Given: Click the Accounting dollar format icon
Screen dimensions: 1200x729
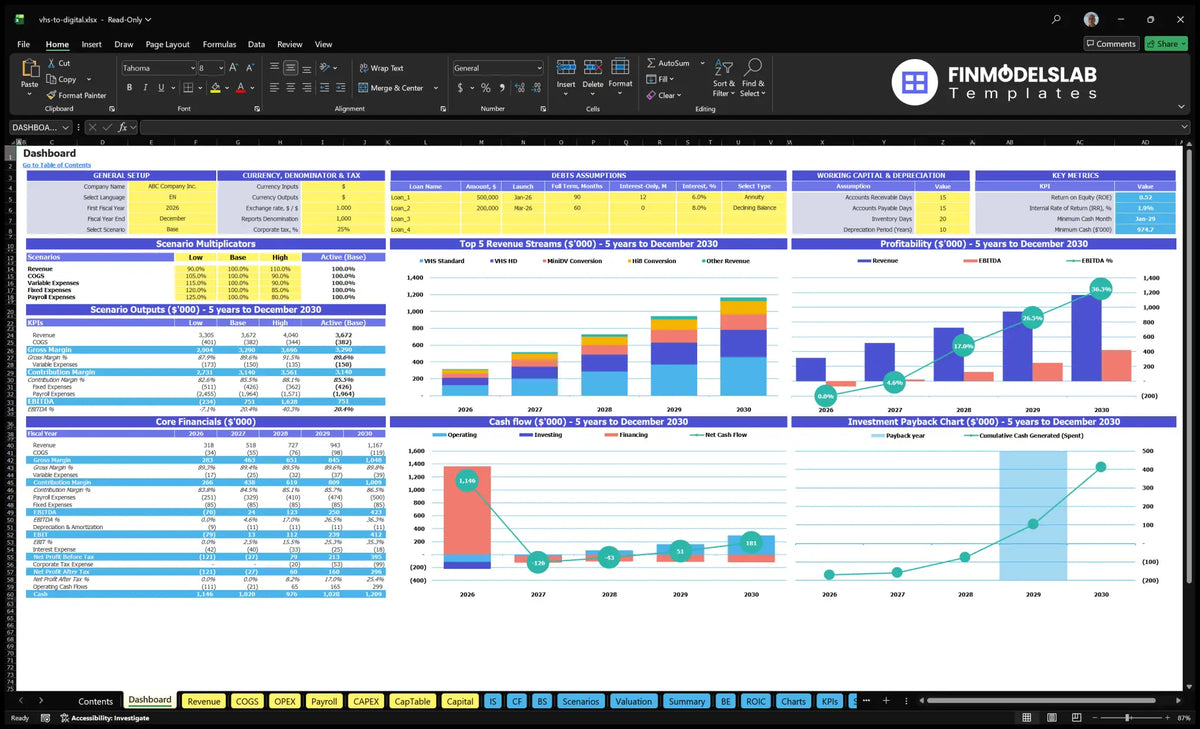Looking at the screenshot, I should coord(459,88).
